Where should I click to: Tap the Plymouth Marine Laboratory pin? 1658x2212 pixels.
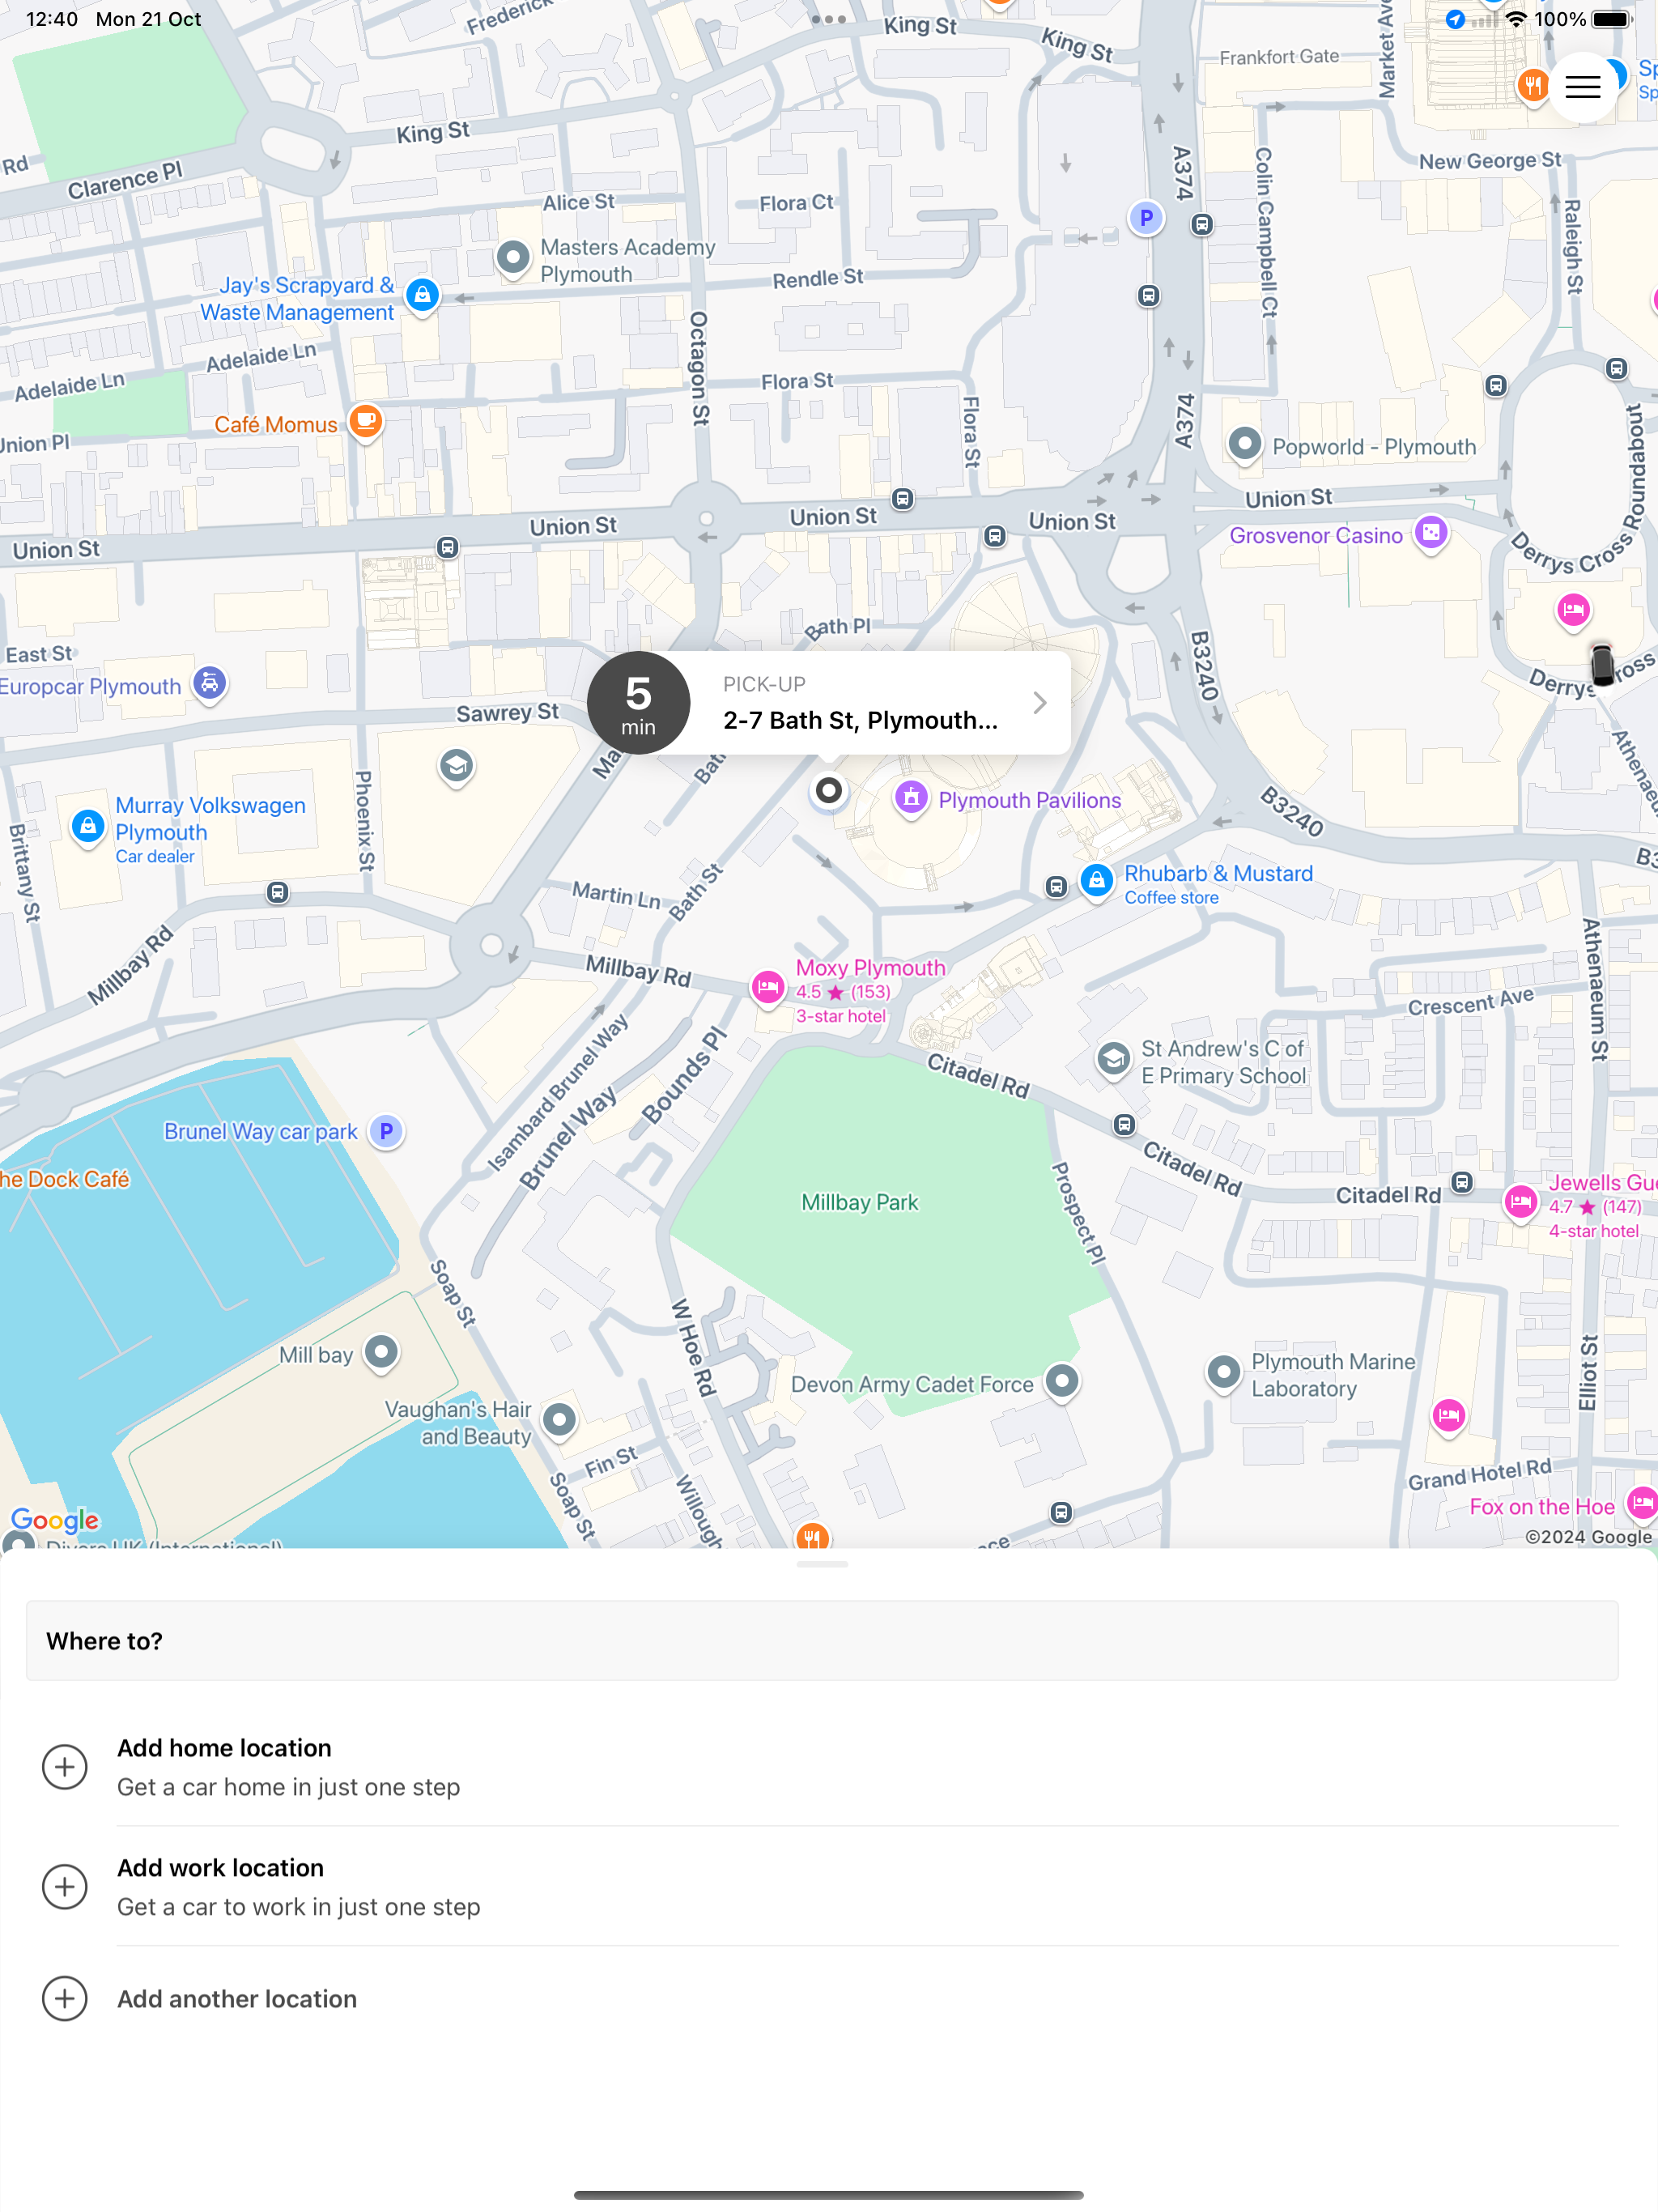1224,1372
